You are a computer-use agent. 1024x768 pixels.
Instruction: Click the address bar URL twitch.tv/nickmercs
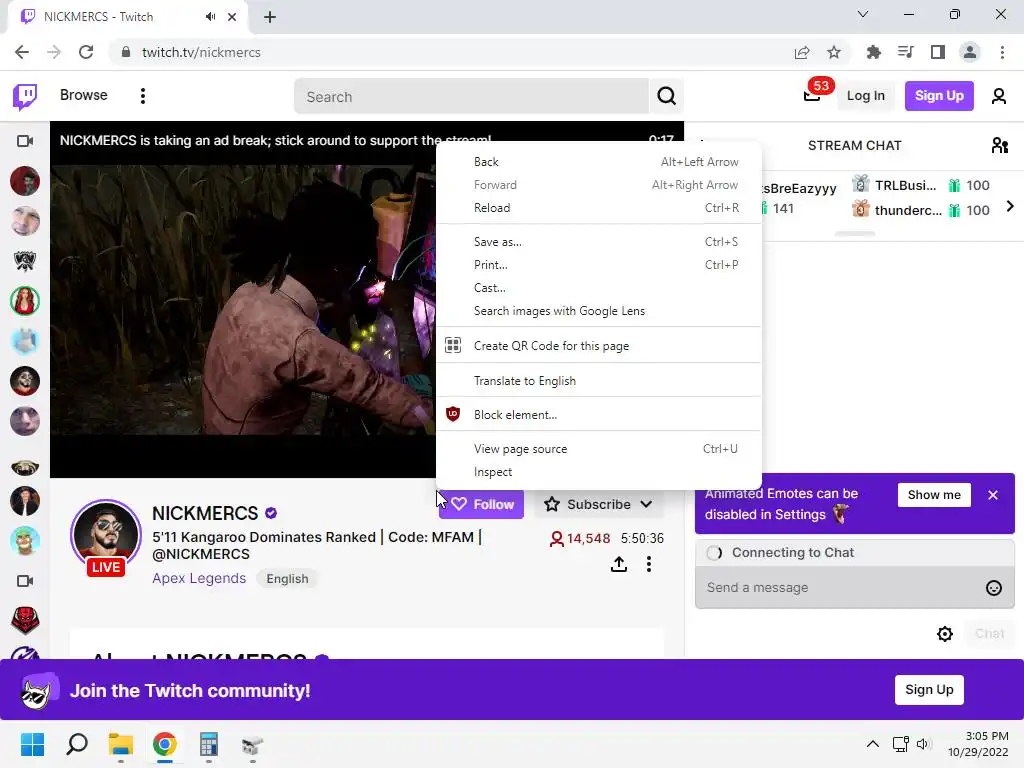pos(201,52)
